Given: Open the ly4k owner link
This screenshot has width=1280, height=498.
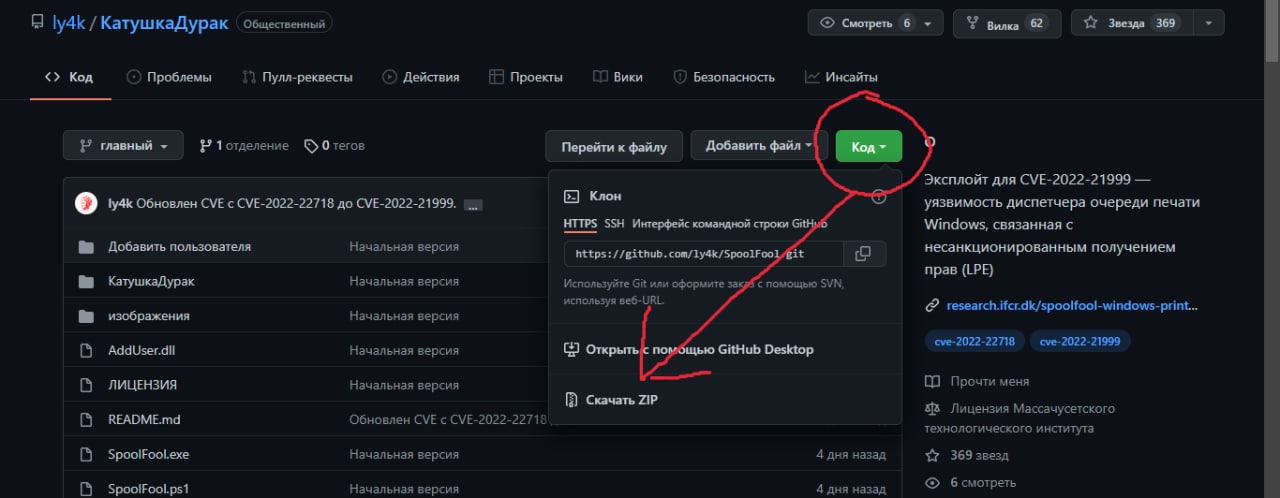Looking at the screenshot, I should (x=68, y=22).
